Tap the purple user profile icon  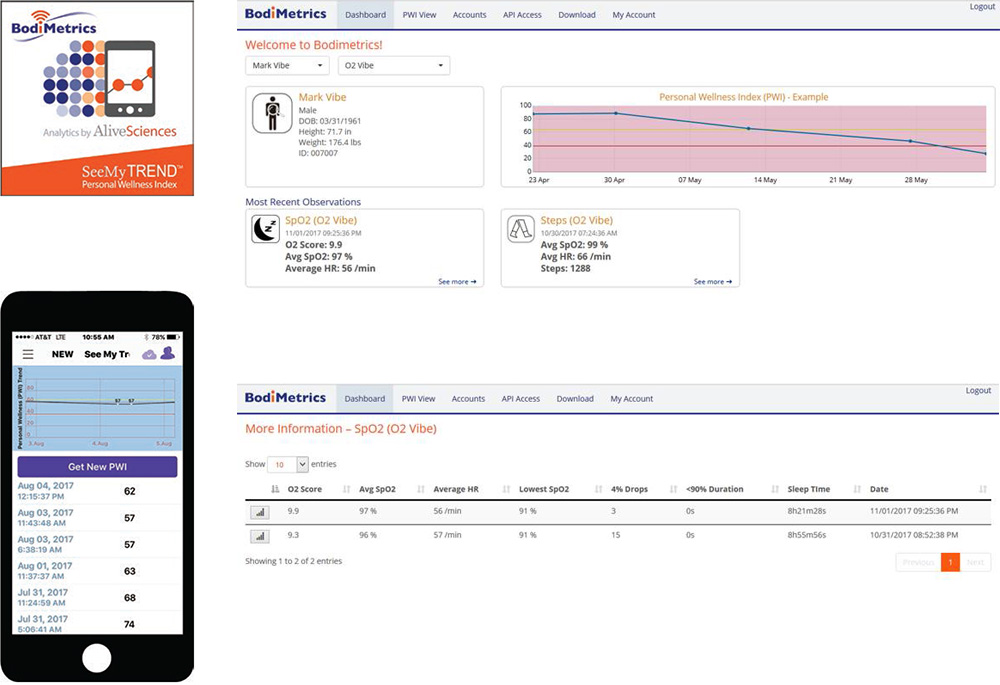pyautogui.click(x=167, y=354)
